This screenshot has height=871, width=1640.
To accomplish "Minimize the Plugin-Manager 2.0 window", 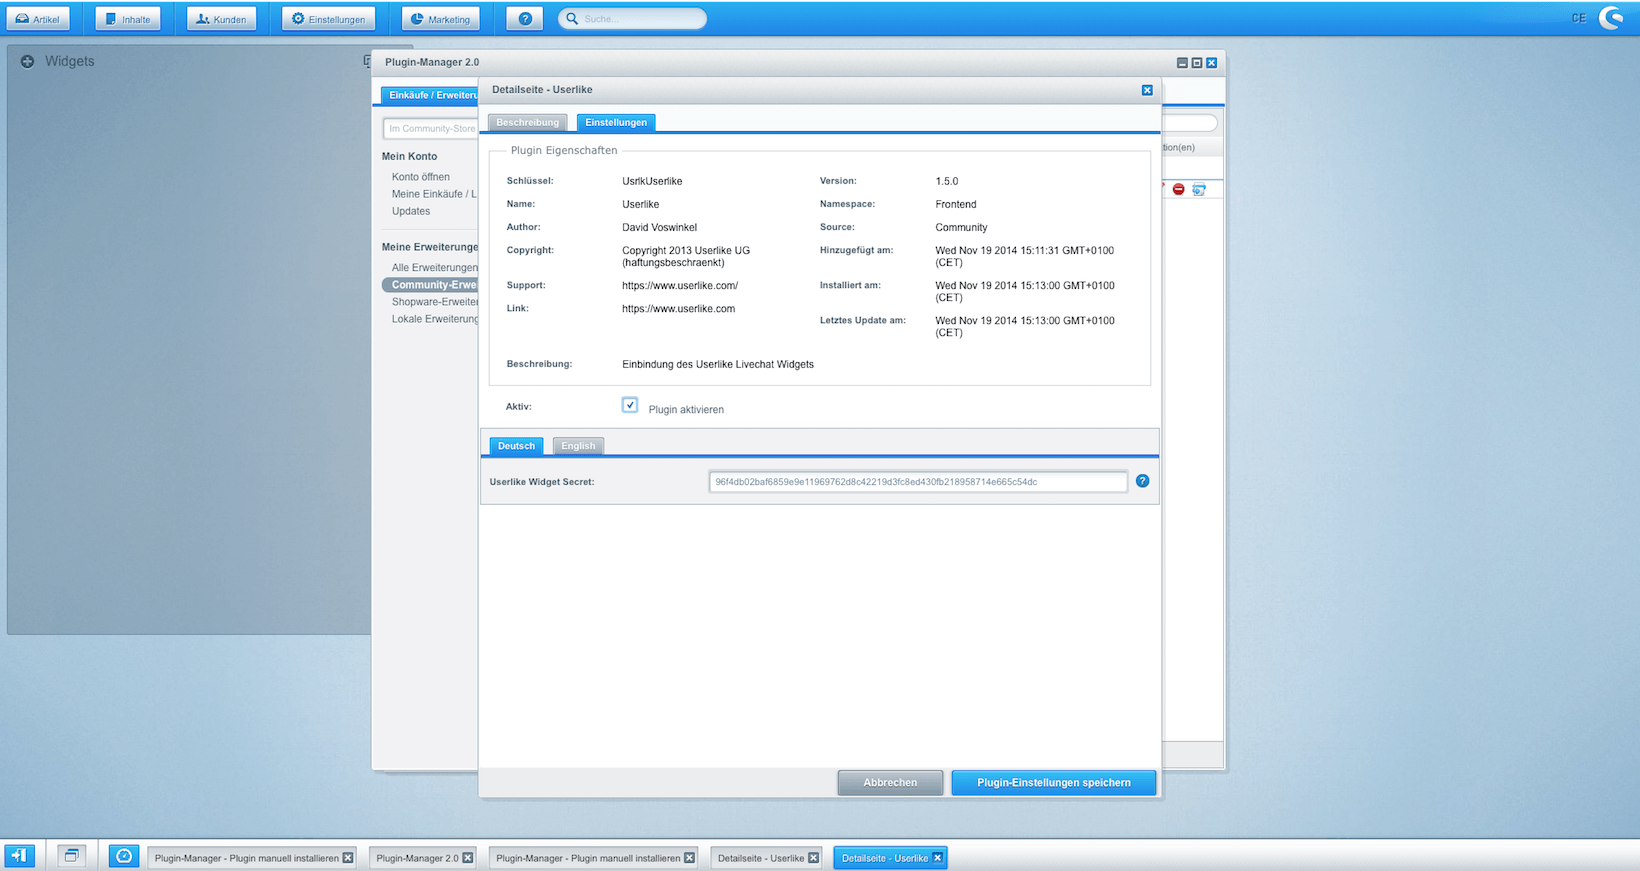I will (1182, 63).
